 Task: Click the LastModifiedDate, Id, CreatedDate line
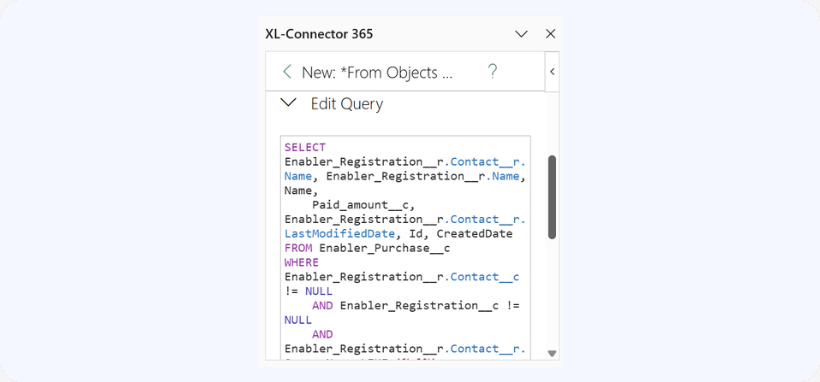[x=398, y=234]
